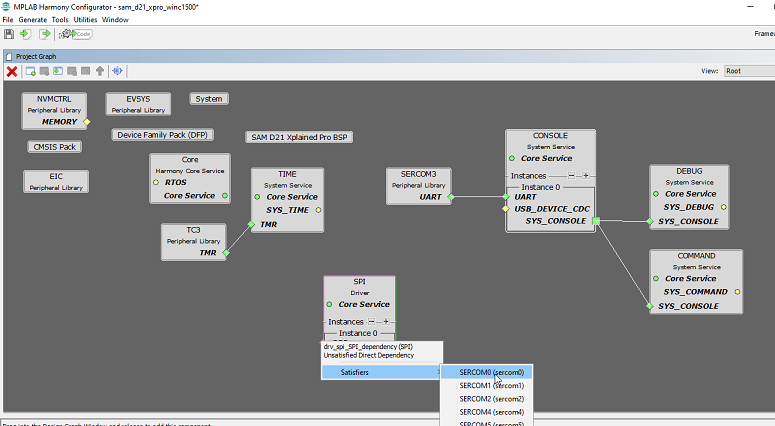775x426 pixels.
Task: Select the Device Family Pack (DFP) component
Action: coord(162,135)
